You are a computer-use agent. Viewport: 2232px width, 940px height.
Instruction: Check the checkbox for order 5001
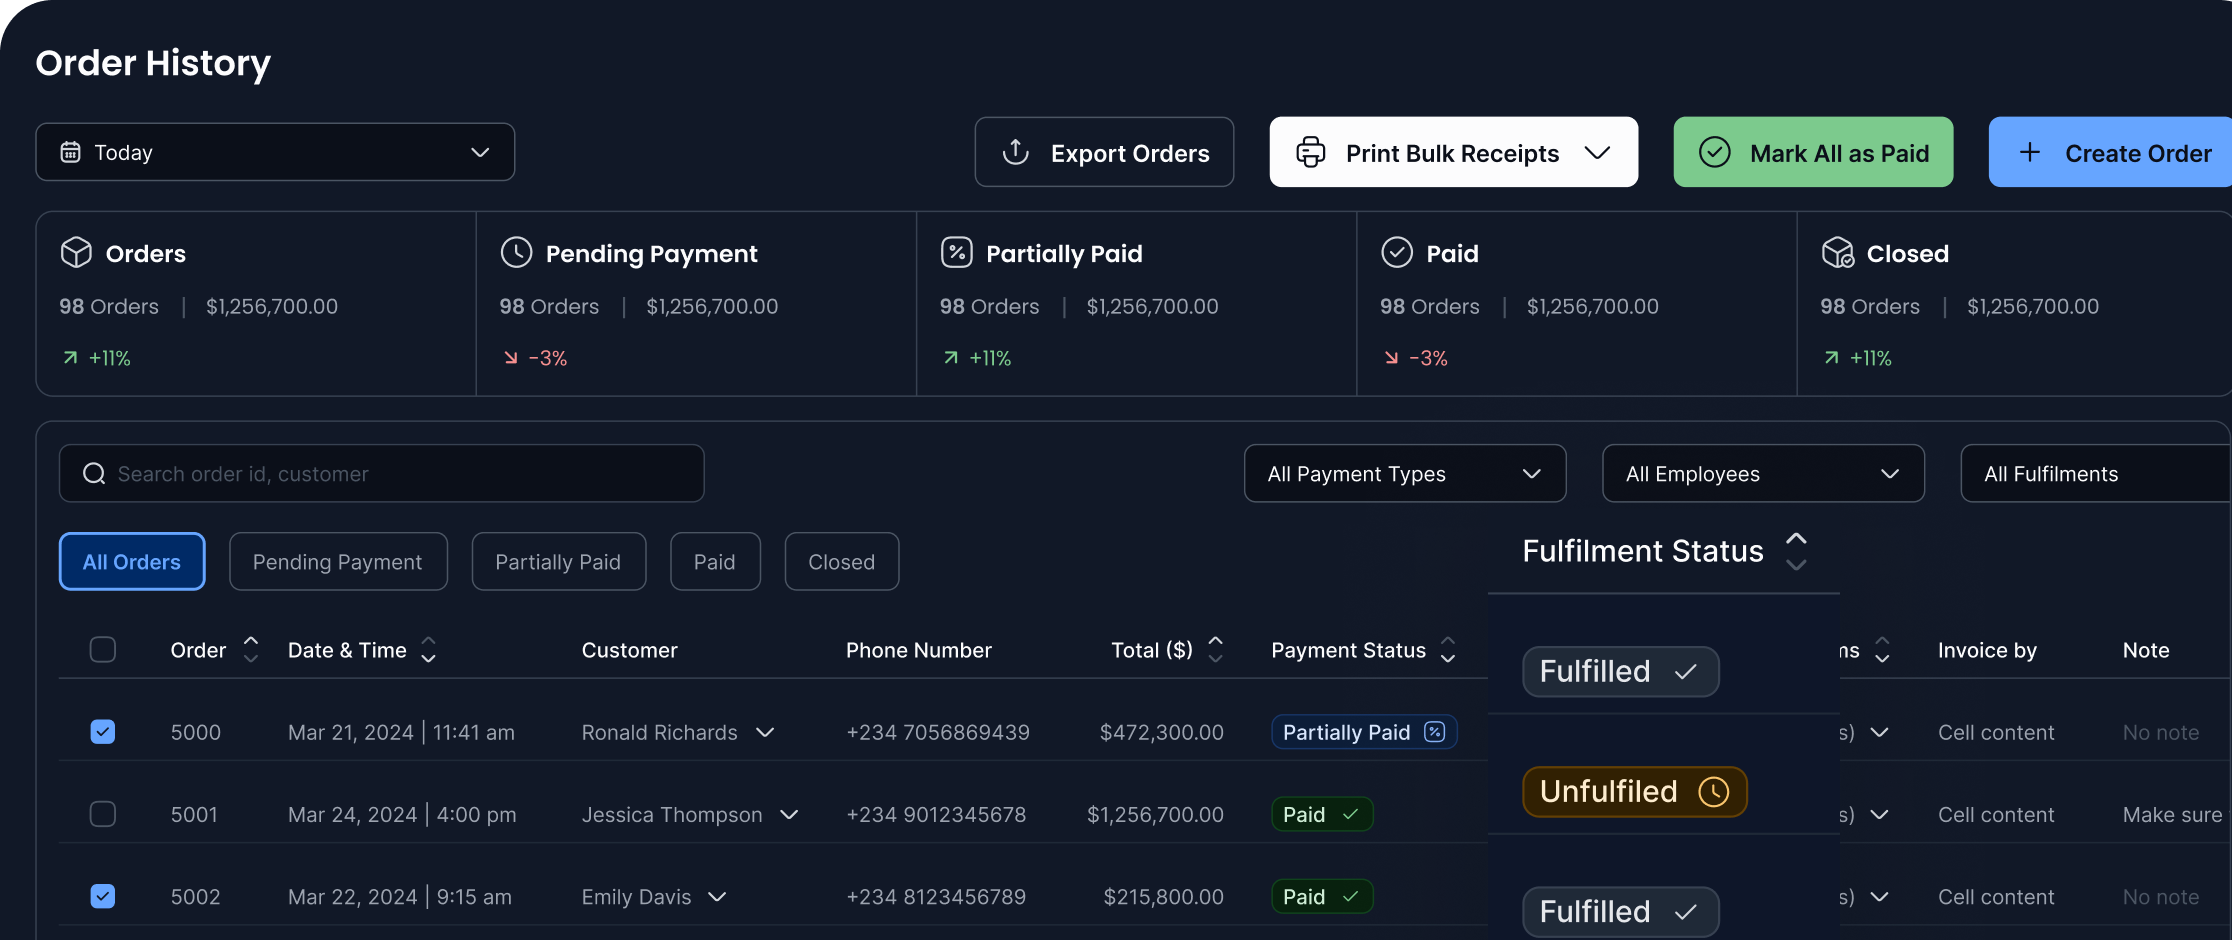click(x=103, y=814)
